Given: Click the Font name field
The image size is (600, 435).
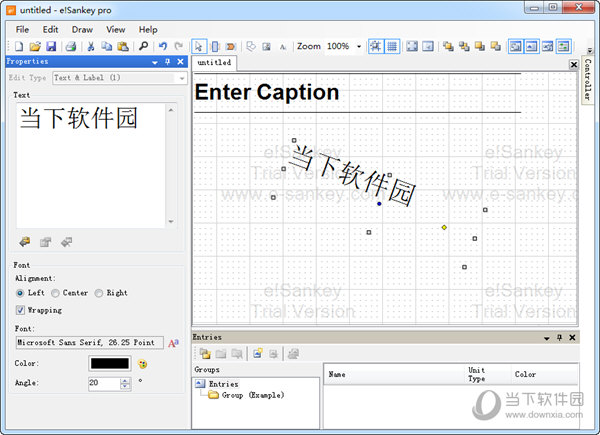Looking at the screenshot, I should click(x=90, y=343).
